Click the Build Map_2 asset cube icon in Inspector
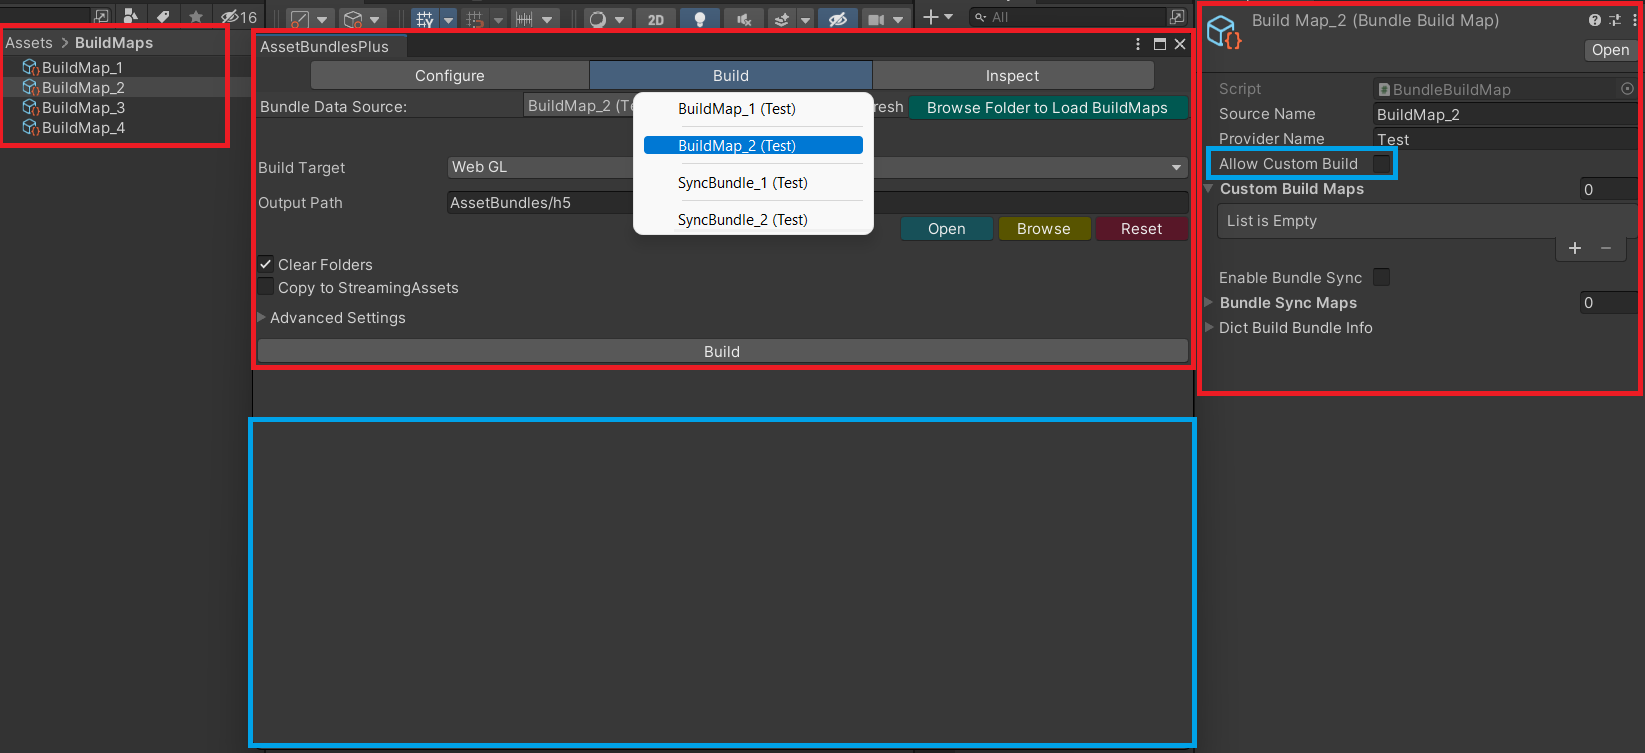 click(1224, 32)
